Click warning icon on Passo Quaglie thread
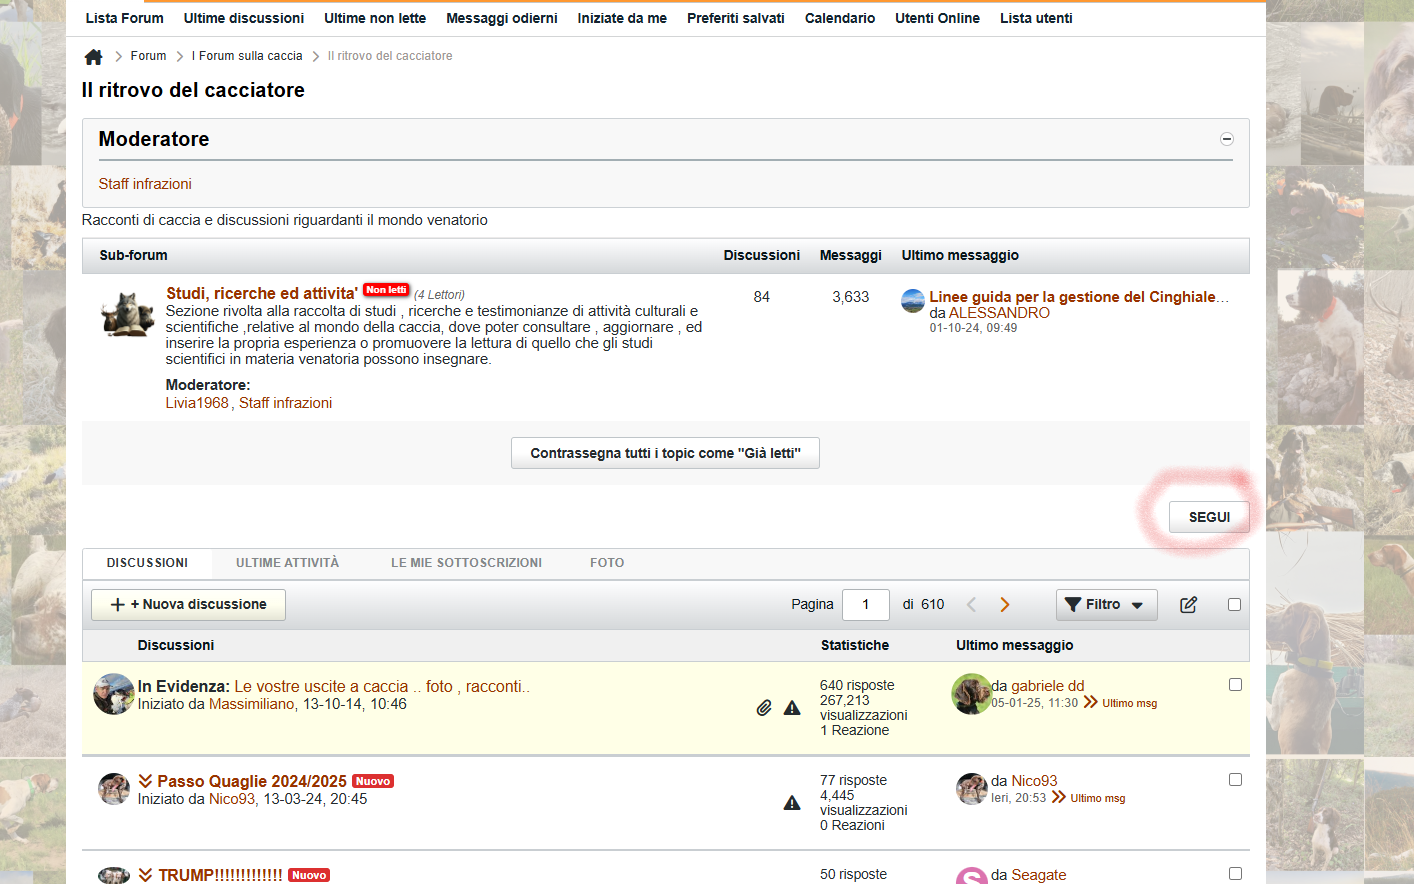1414x884 pixels. [792, 803]
